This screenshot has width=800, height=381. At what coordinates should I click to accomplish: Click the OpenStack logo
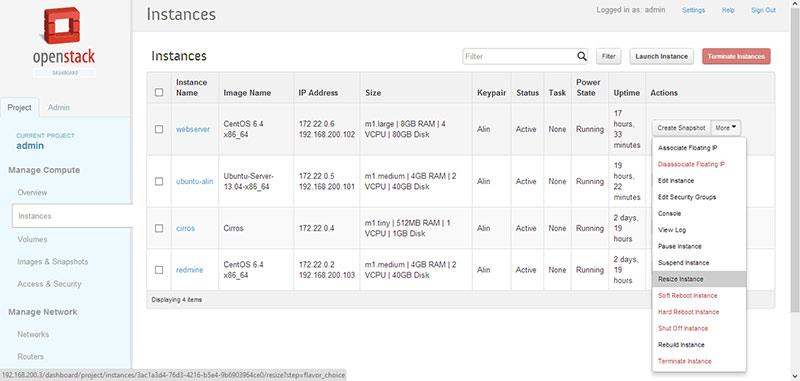coord(64,42)
